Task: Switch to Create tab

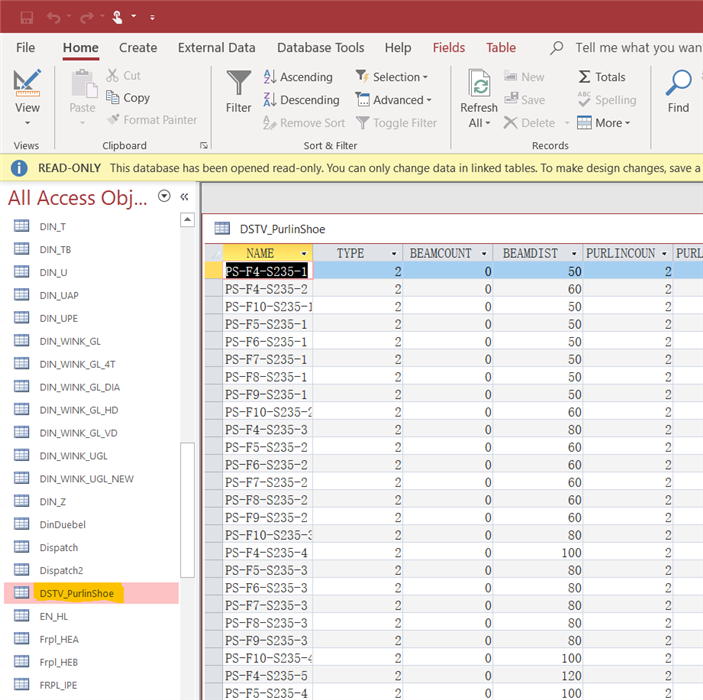Action: 138,48
